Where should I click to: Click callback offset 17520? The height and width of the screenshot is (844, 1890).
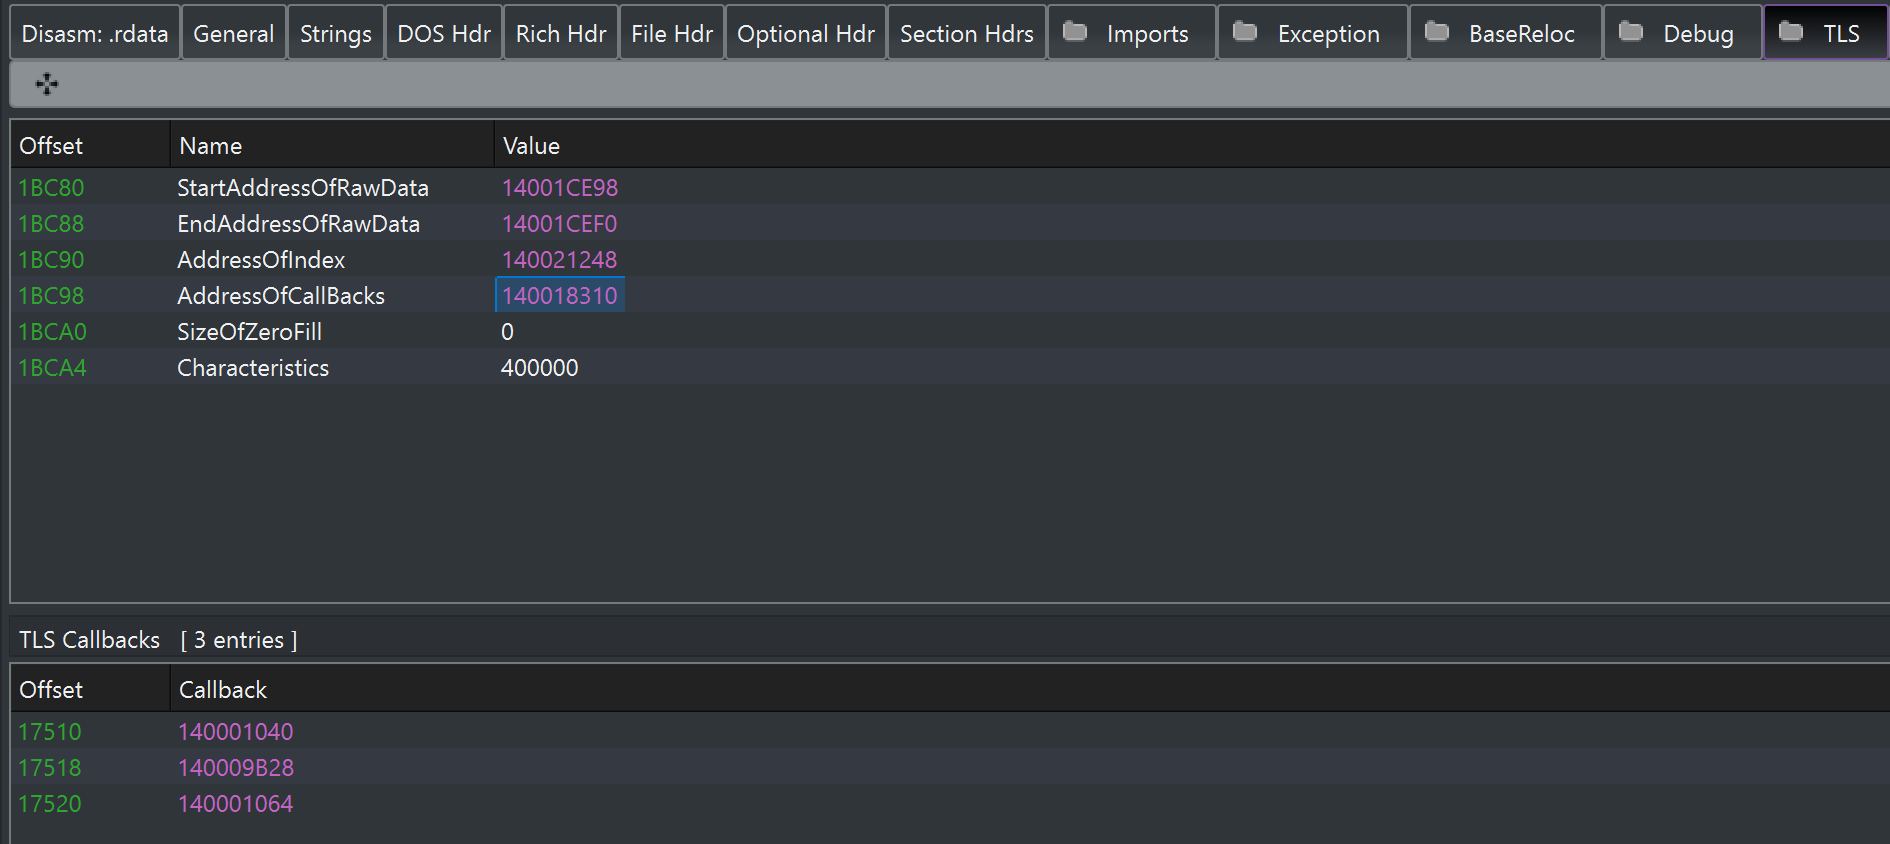click(x=50, y=804)
